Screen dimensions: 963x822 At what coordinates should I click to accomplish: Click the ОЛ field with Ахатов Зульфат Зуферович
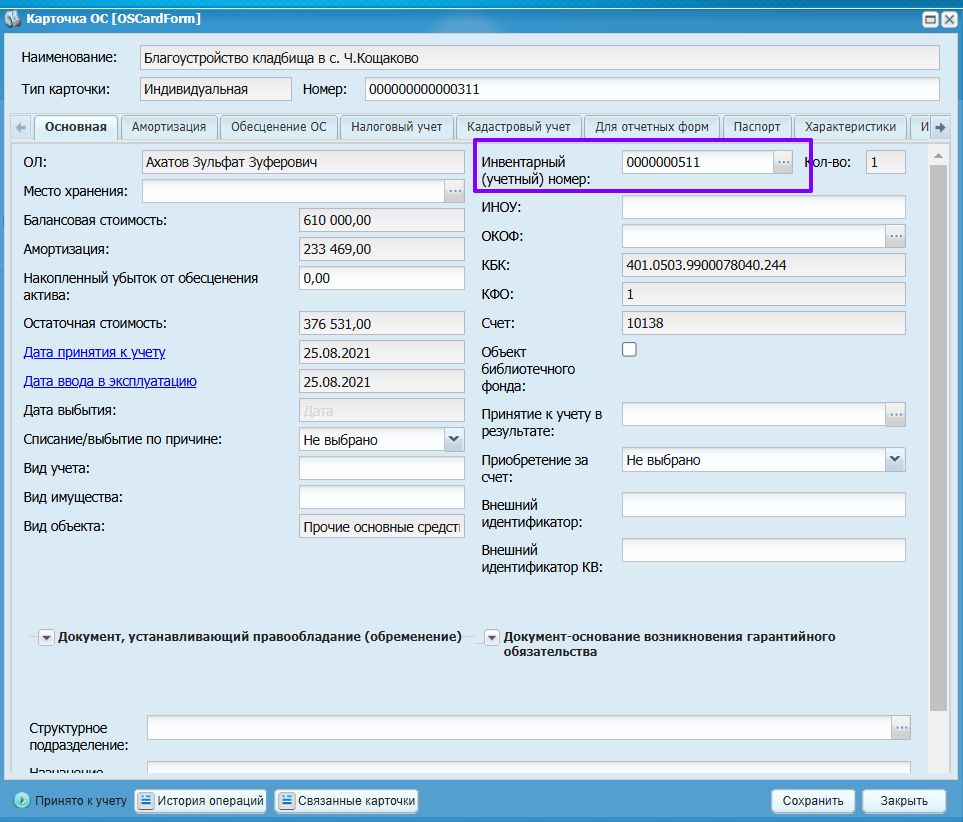click(303, 162)
